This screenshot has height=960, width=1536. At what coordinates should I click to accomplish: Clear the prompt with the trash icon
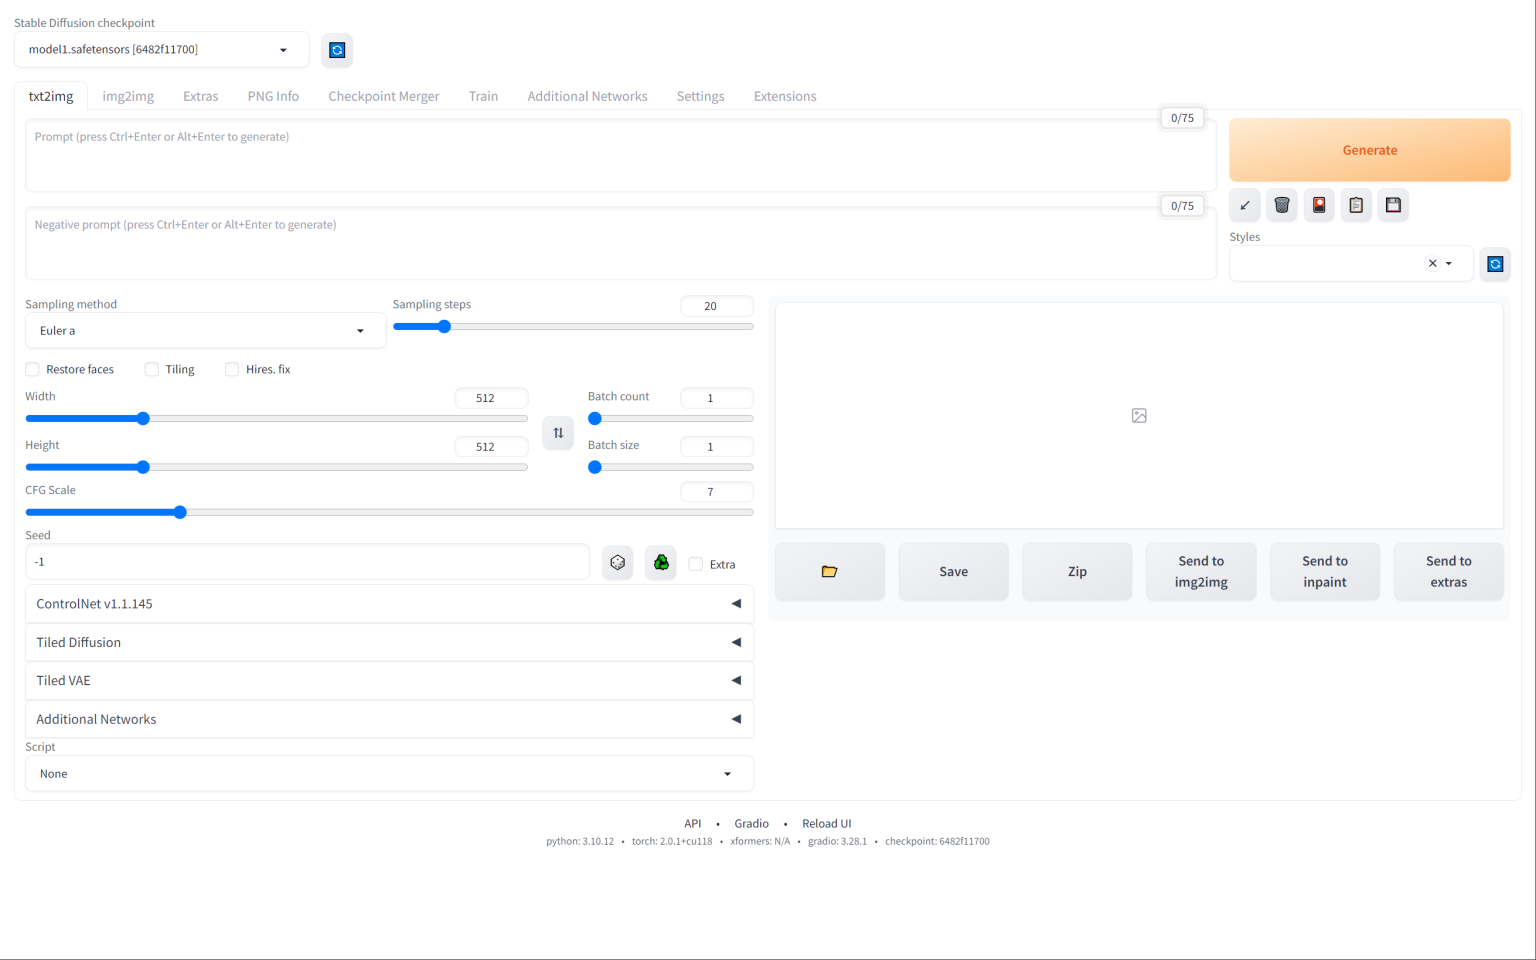pos(1282,205)
